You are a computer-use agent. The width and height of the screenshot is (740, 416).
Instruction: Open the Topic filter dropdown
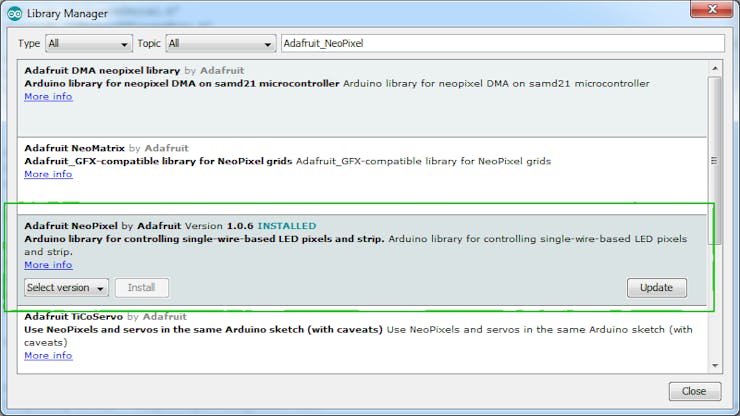(220, 43)
